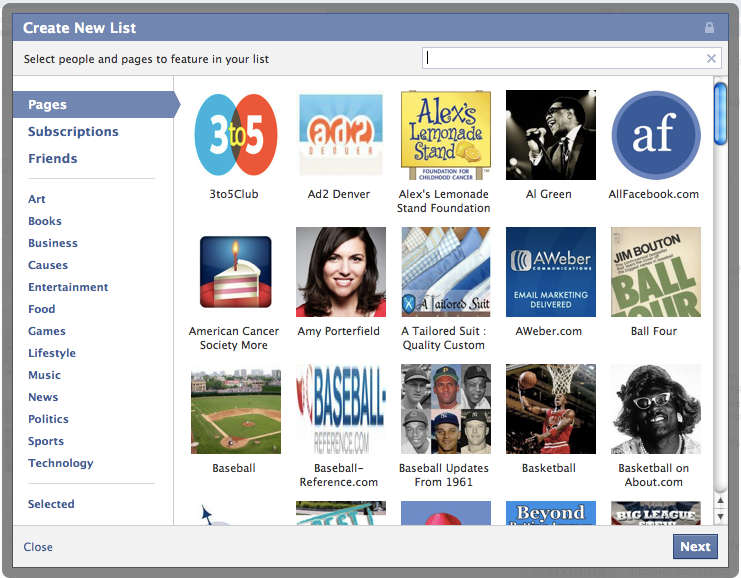This screenshot has height=578, width=741.
Task: Click the Close link
Action: point(38,547)
